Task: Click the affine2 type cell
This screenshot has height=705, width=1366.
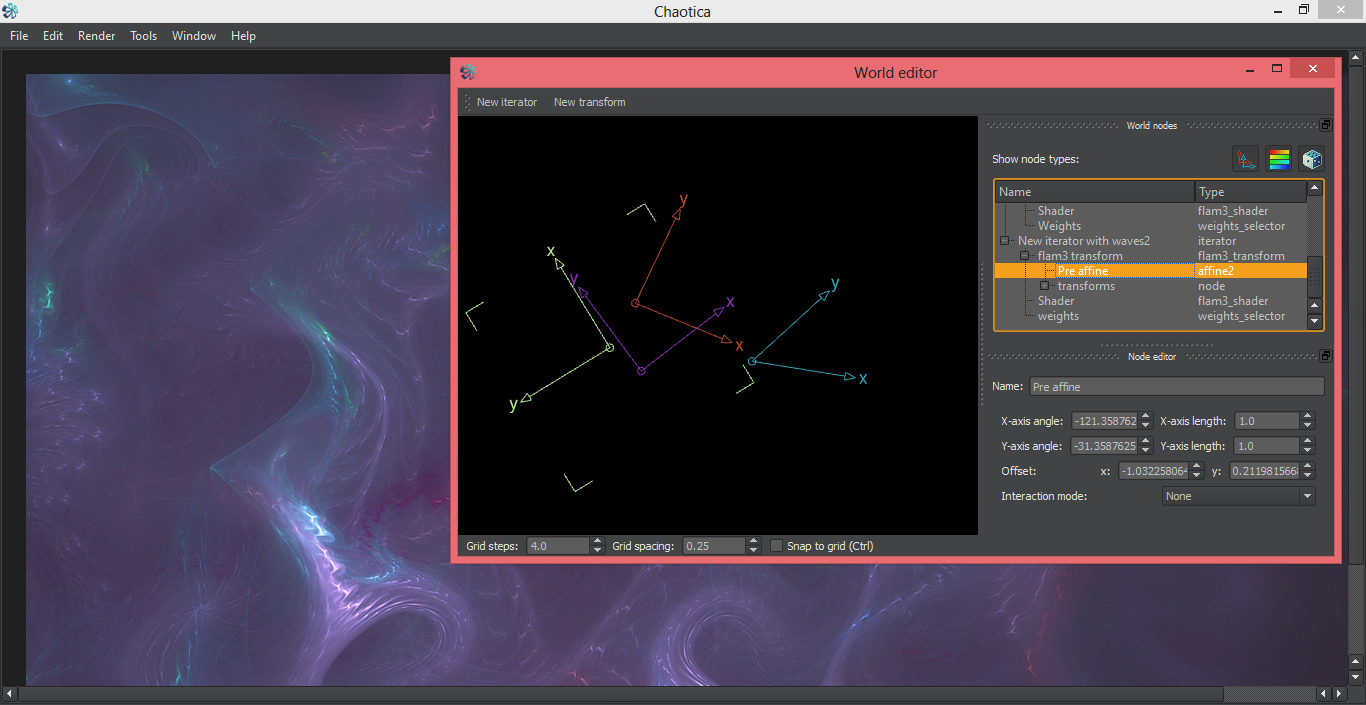Action: (x=1251, y=271)
